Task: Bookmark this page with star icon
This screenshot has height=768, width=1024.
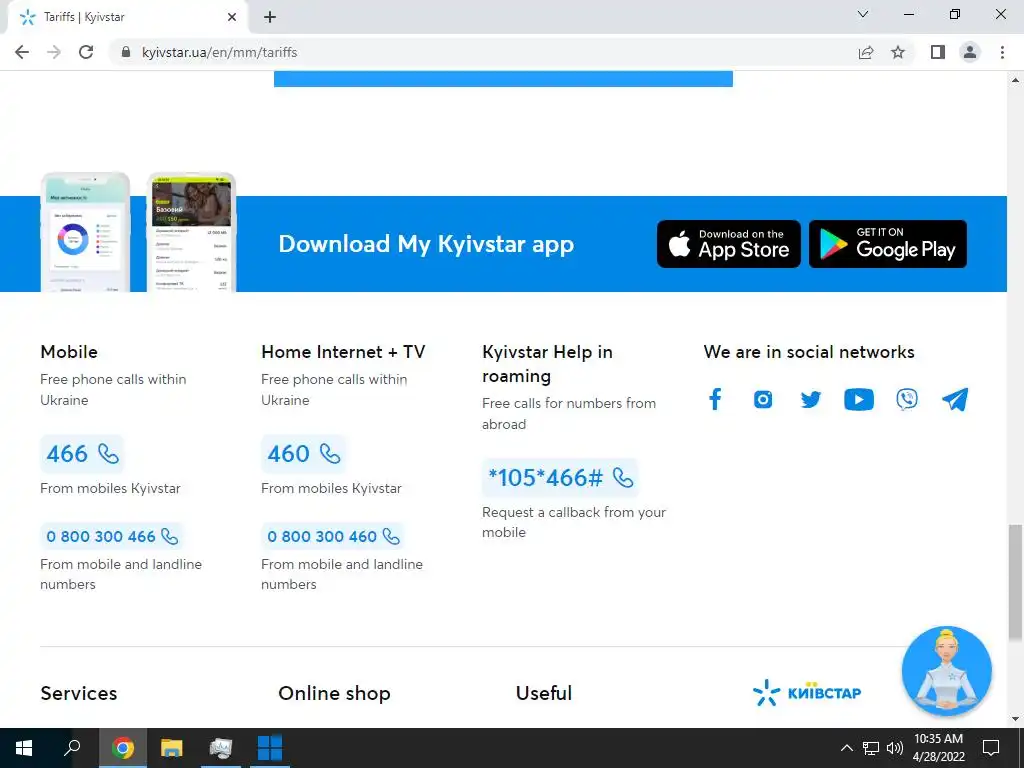Action: click(898, 52)
